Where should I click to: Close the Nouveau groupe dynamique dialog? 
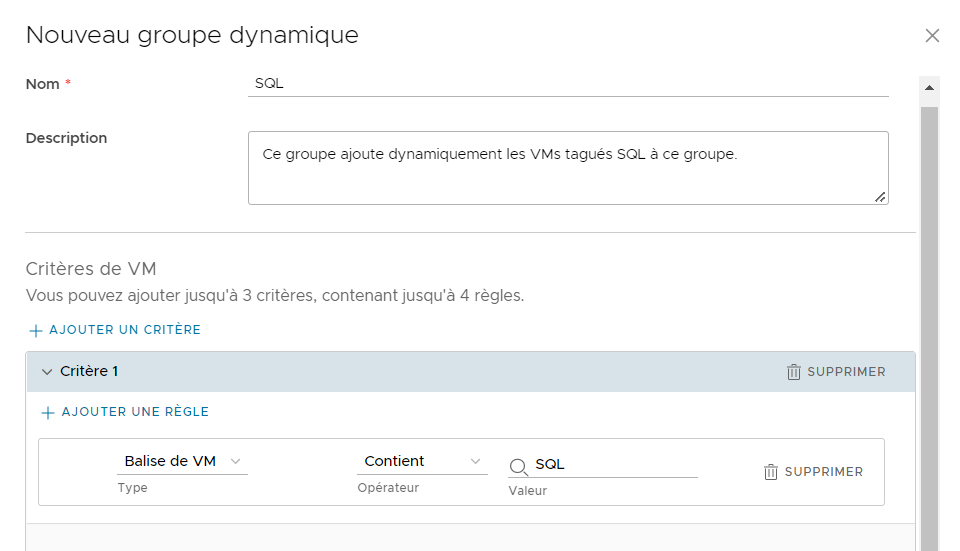click(x=932, y=36)
